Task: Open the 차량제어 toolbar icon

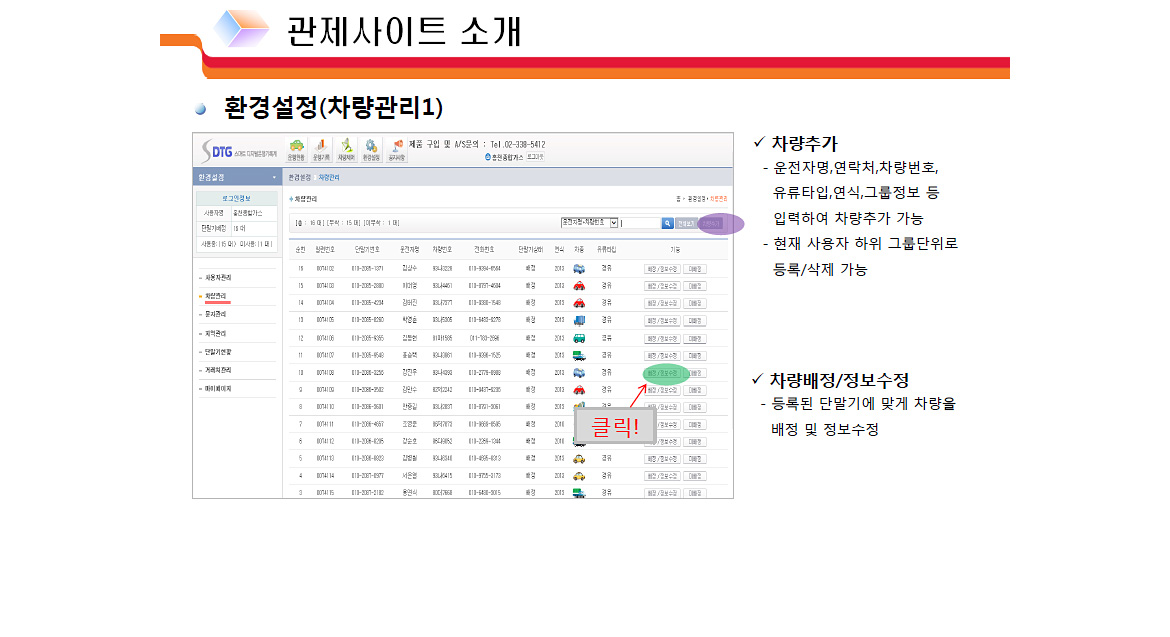Action: [x=347, y=149]
